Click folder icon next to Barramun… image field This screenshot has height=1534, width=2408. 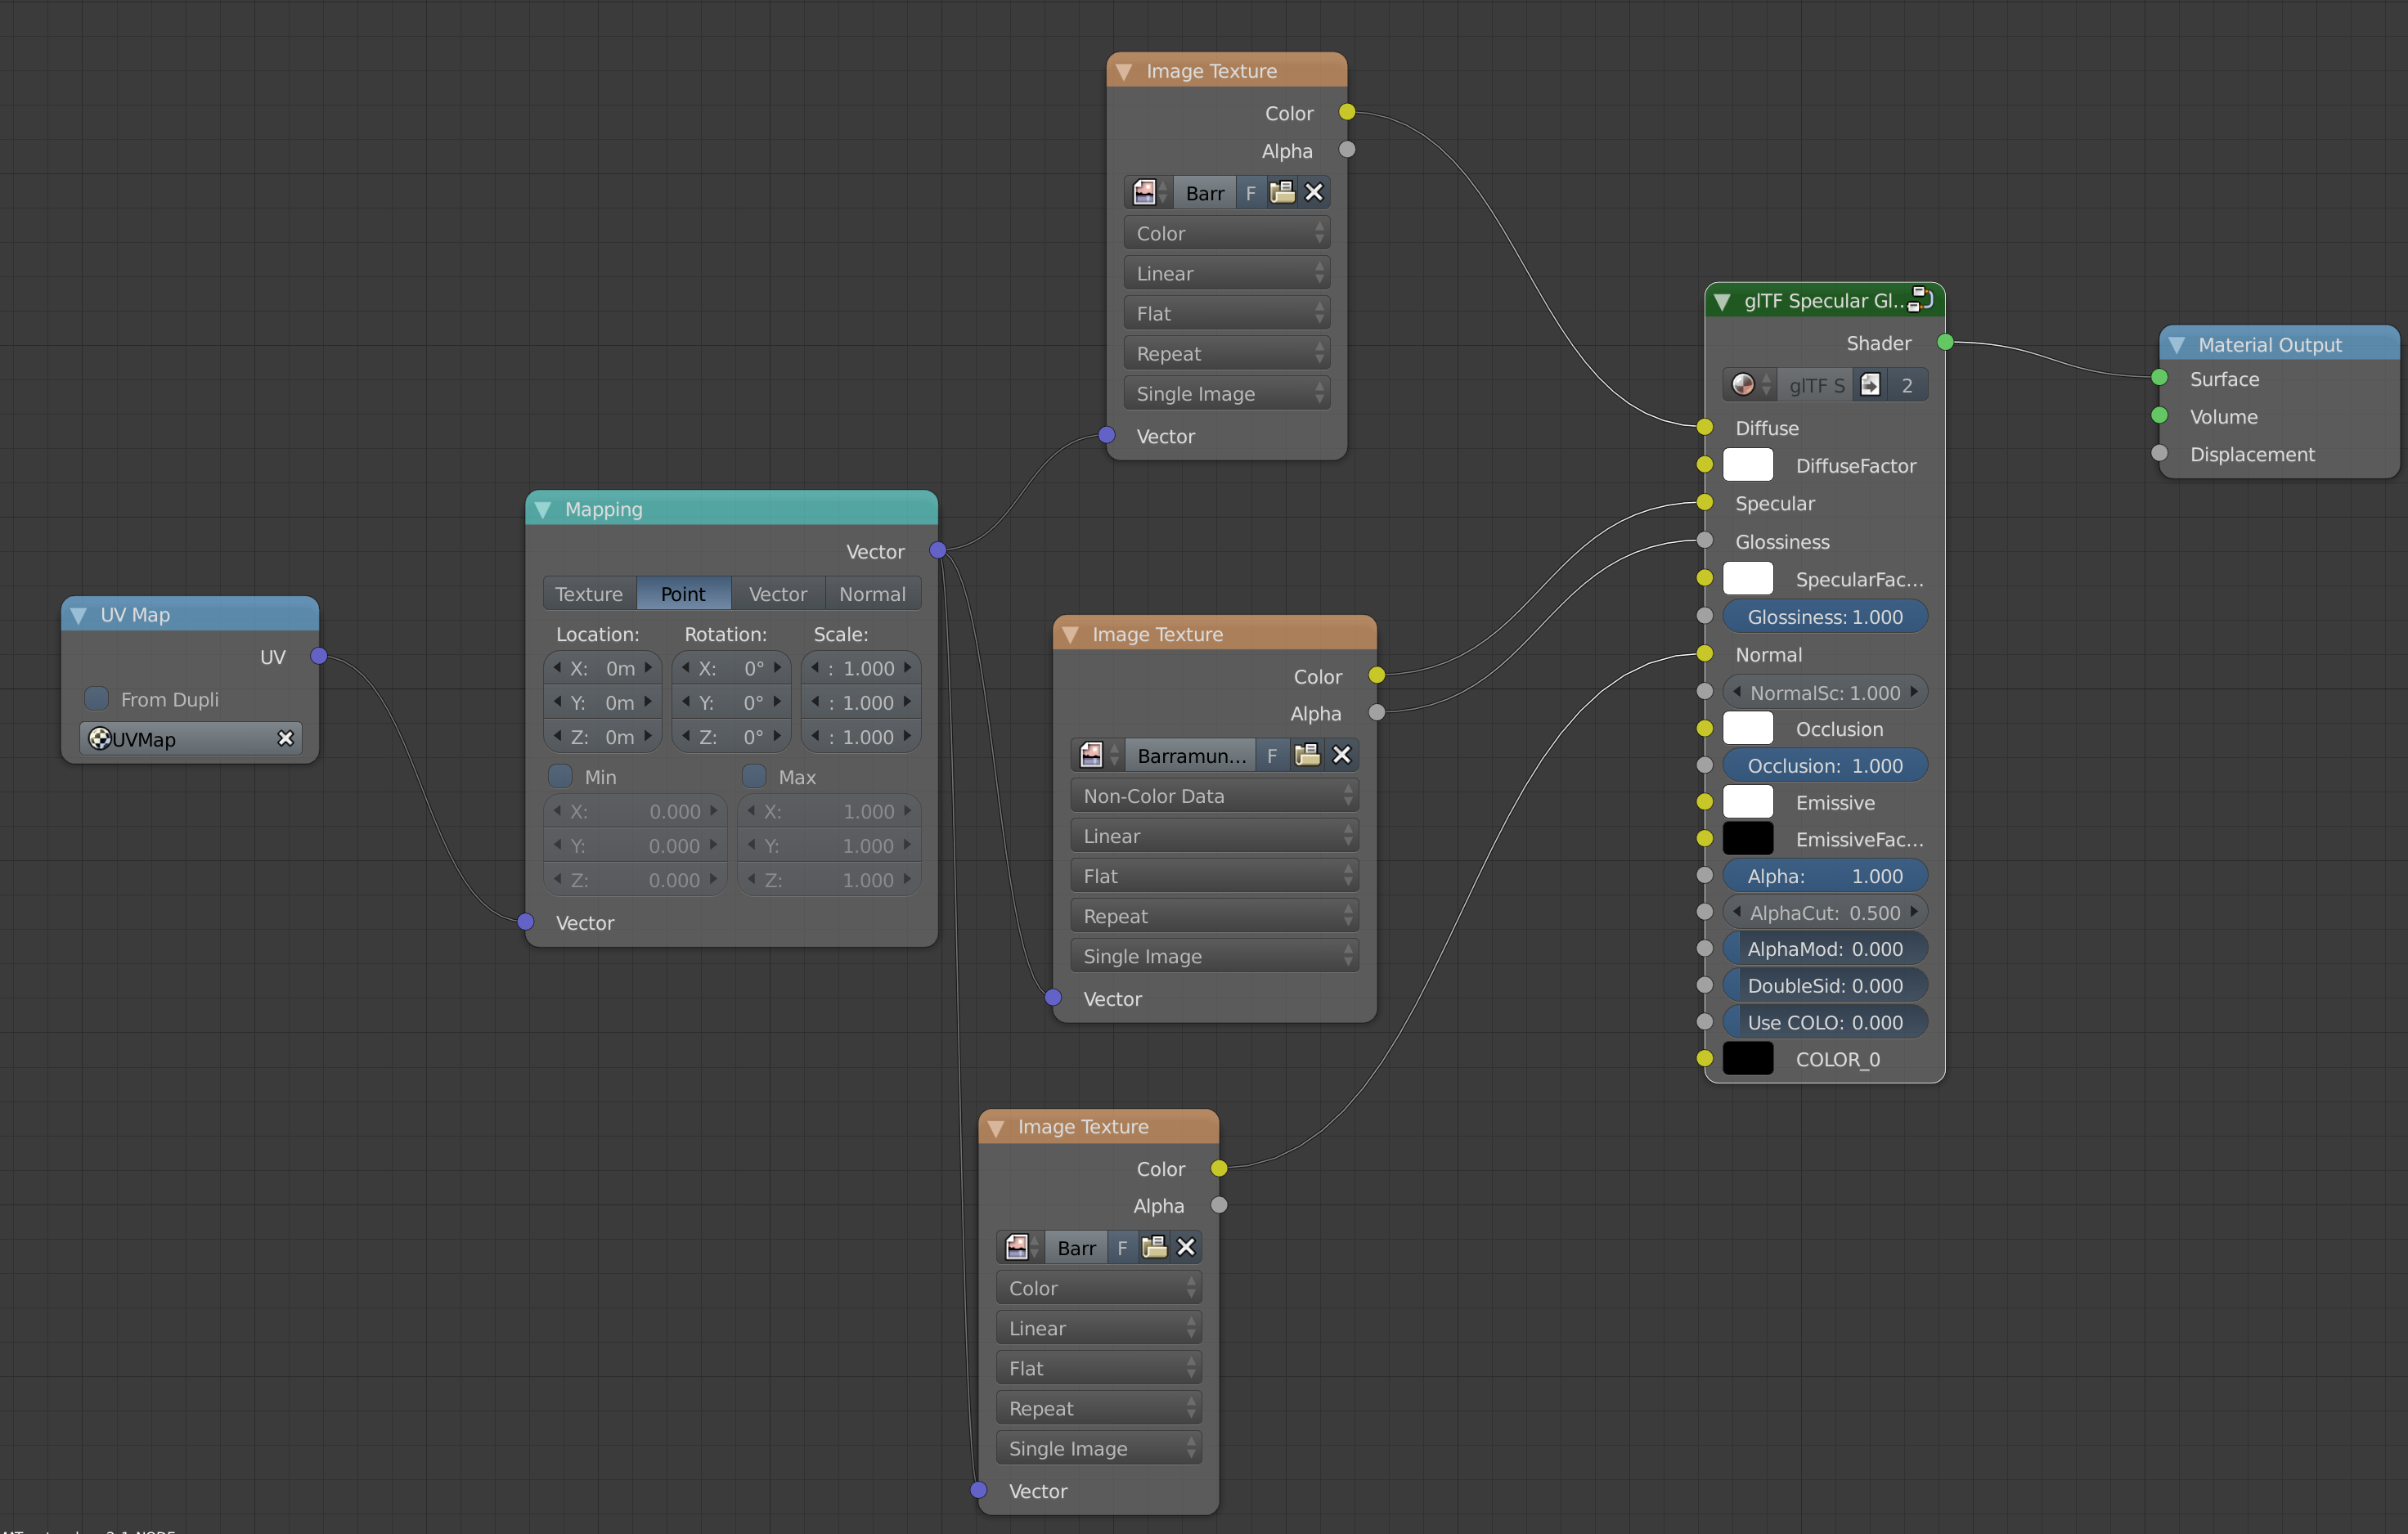[x=1307, y=755]
